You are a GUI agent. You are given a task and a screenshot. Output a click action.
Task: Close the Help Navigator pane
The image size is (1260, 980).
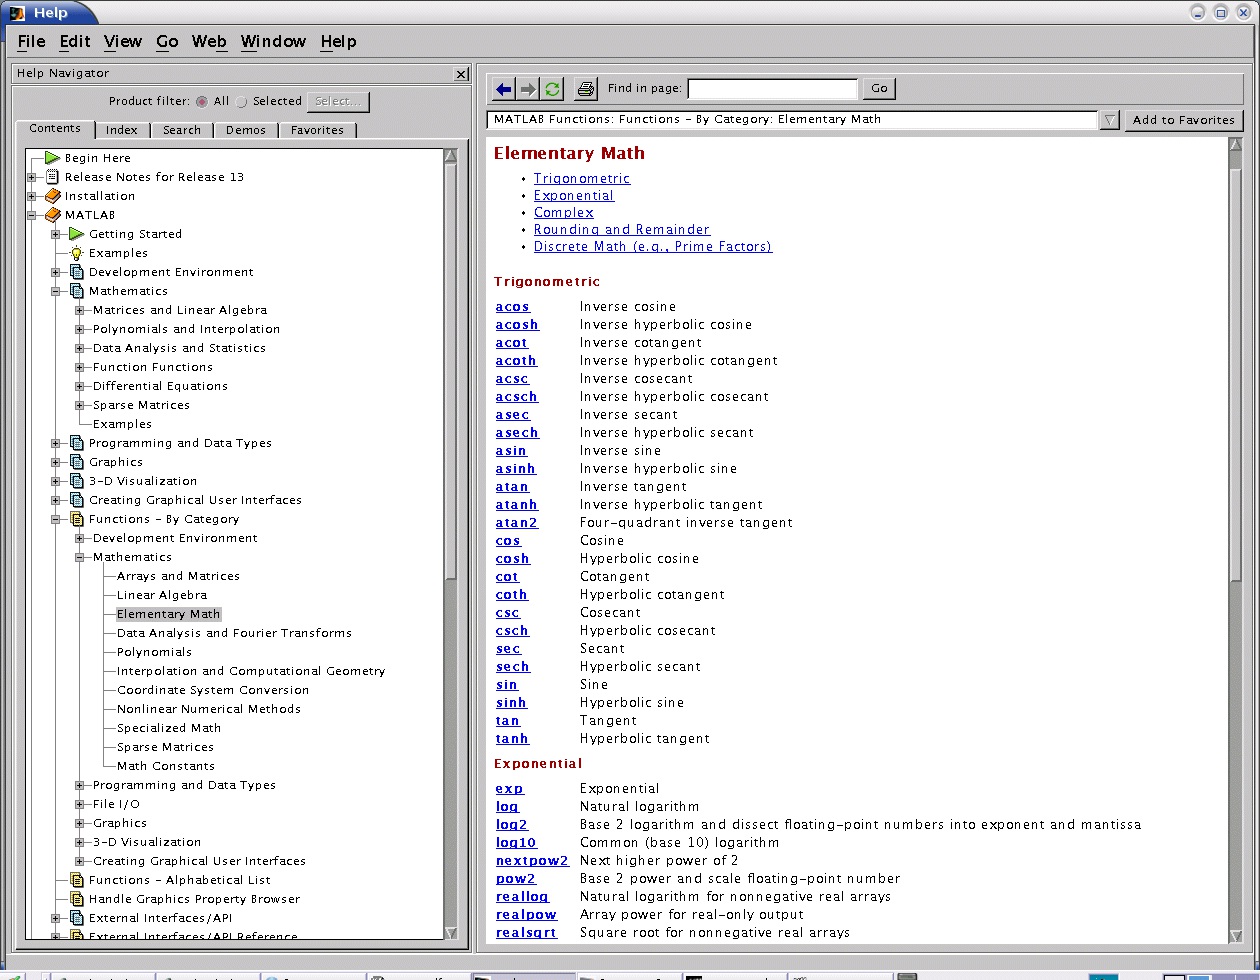[x=460, y=74]
